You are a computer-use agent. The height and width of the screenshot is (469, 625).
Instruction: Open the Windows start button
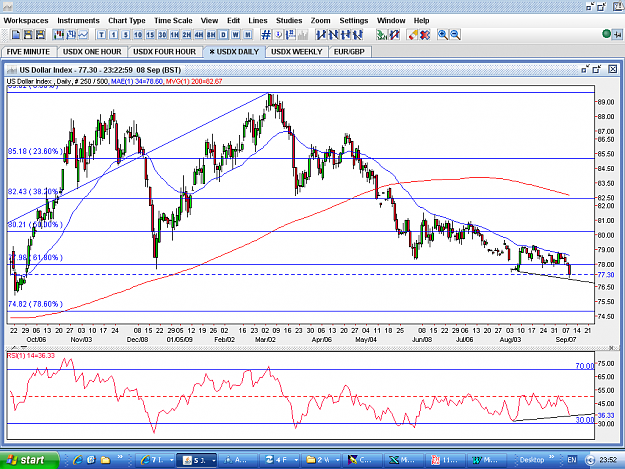[x=29, y=460]
